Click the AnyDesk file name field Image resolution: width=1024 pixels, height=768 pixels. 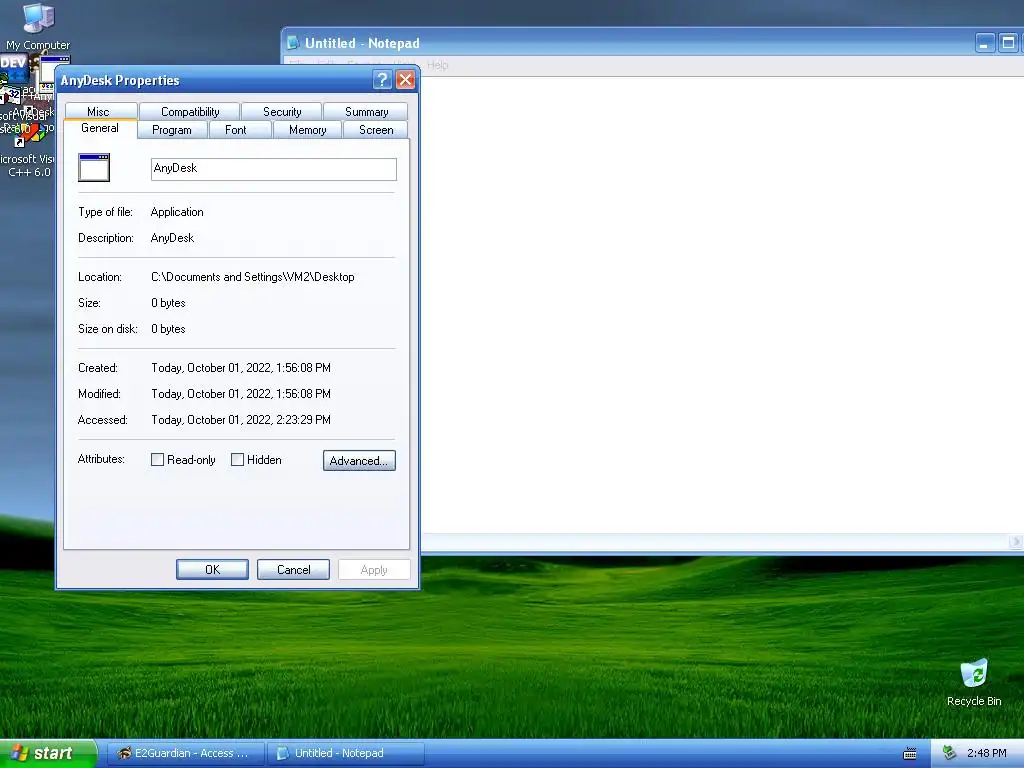tap(274, 169)
